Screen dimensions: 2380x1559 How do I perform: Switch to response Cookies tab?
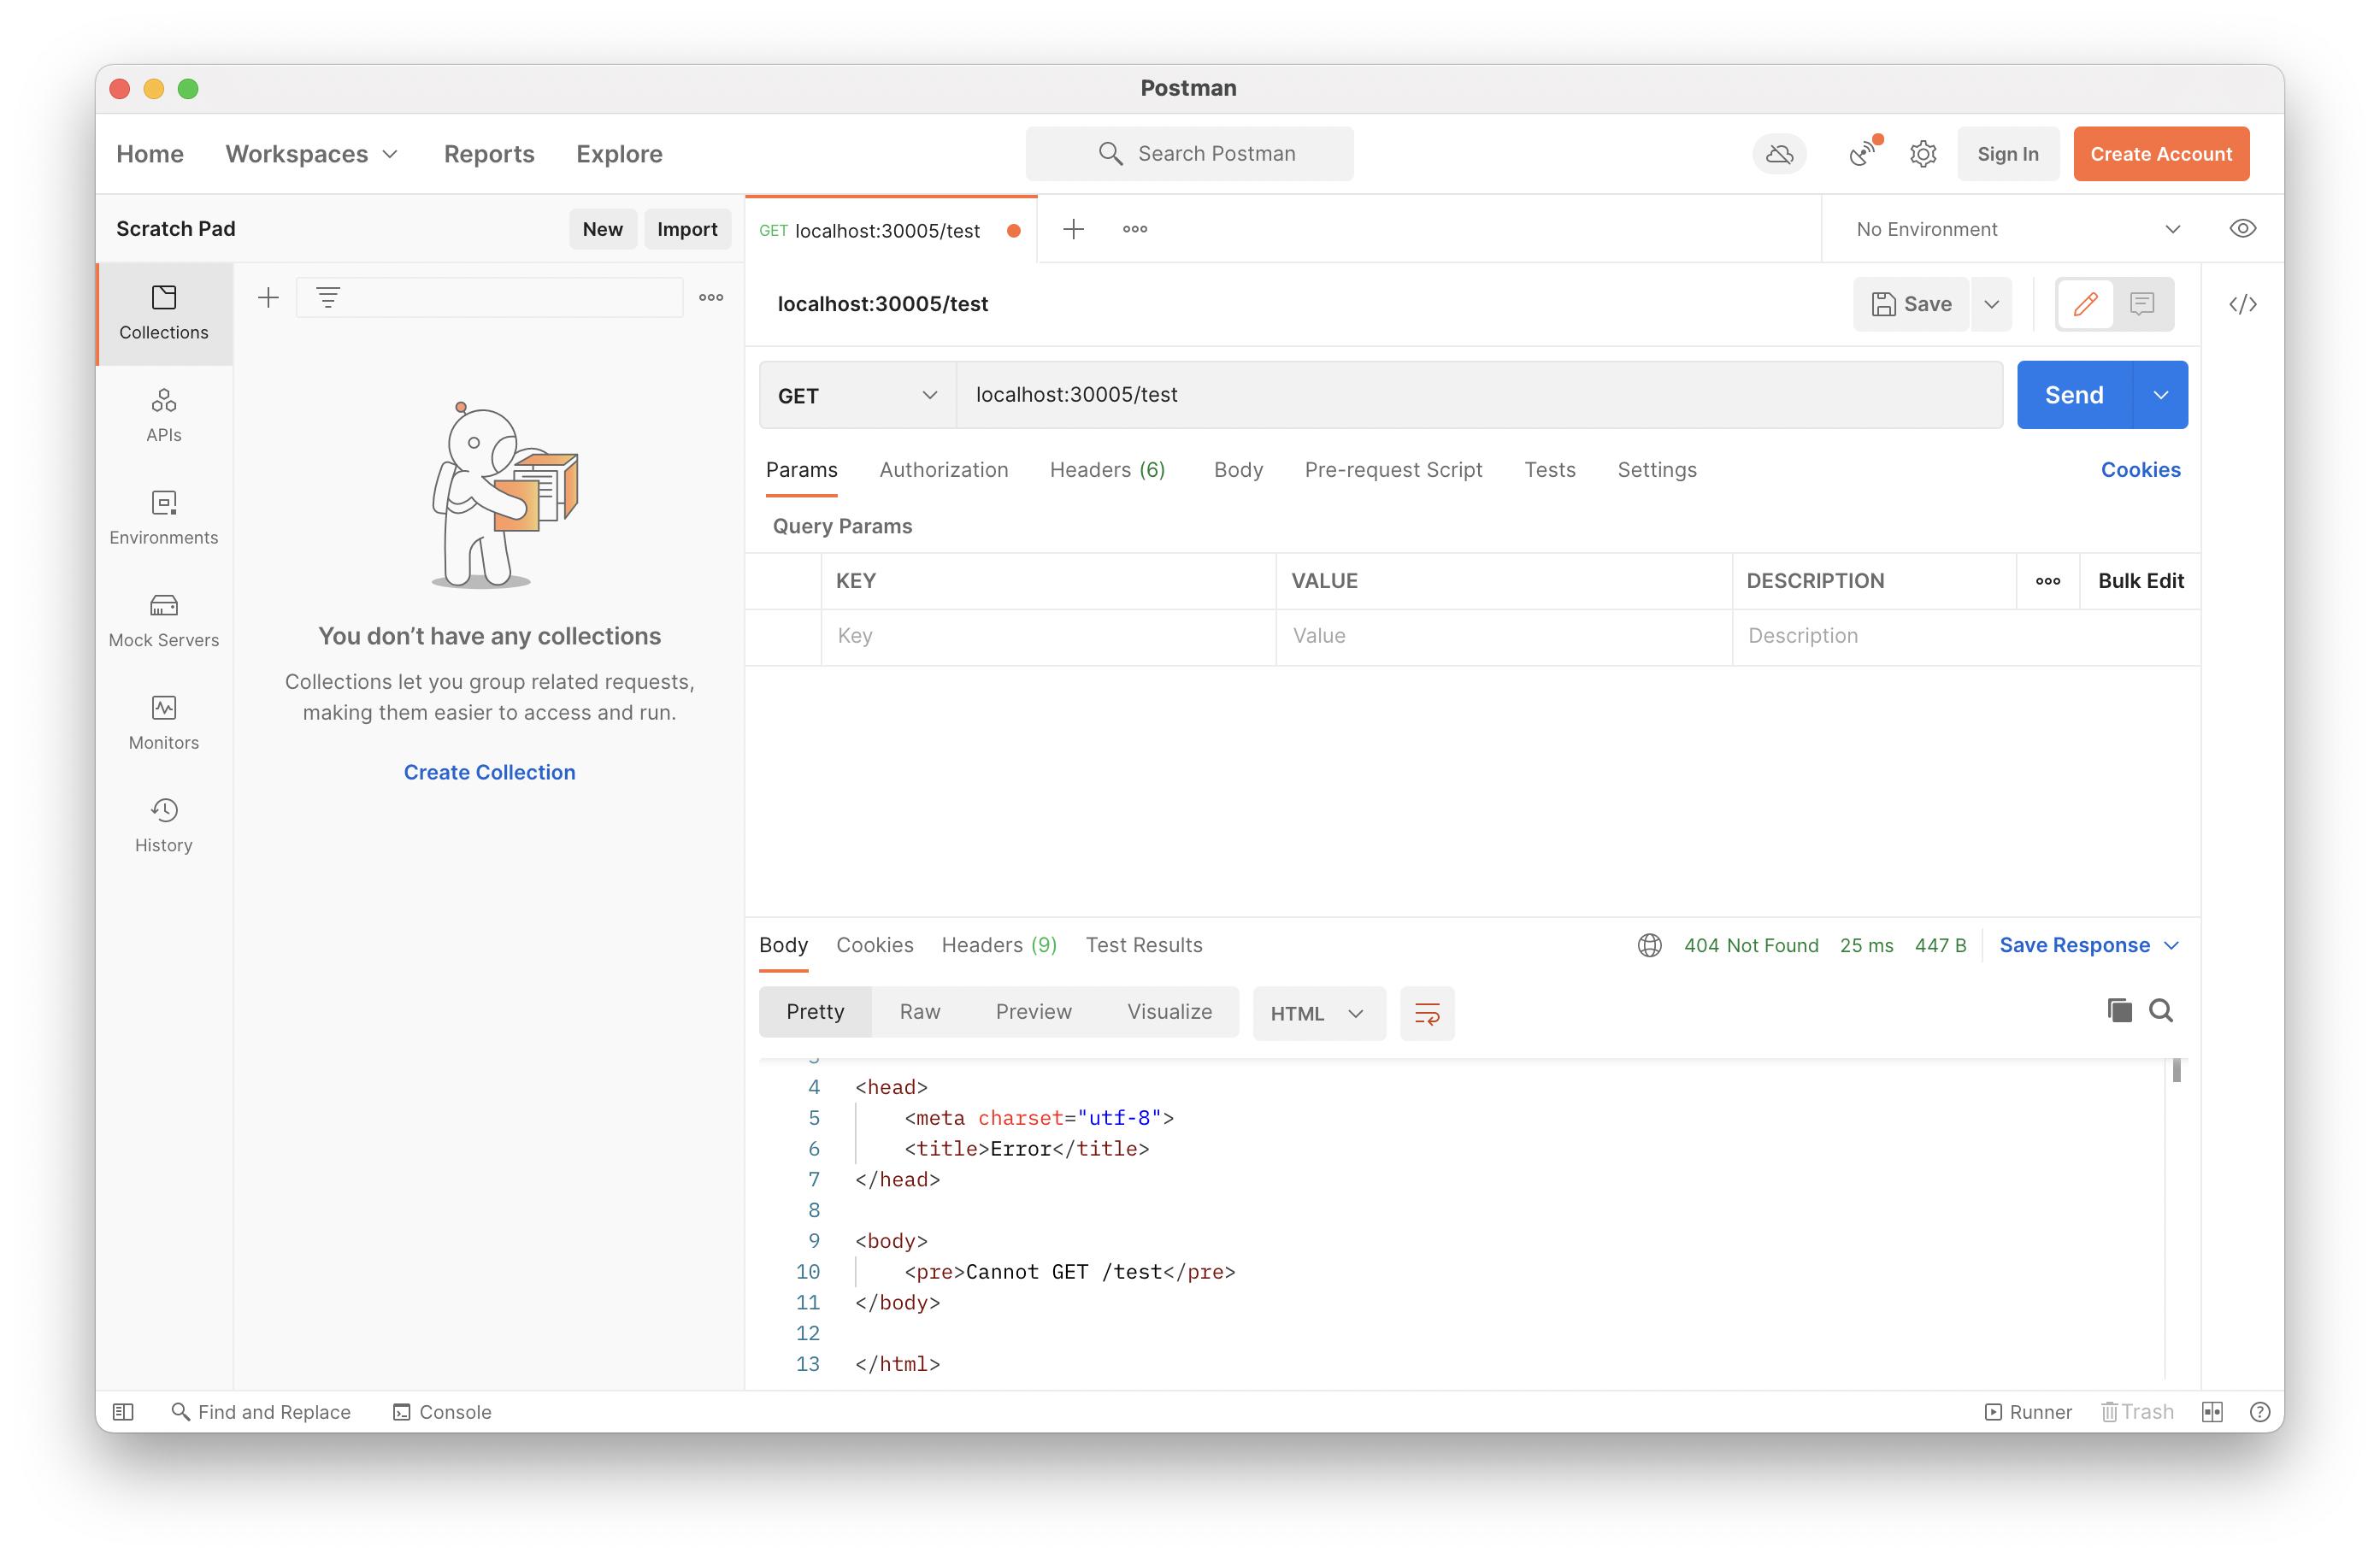pyautogui.click(x=874, y=945)
